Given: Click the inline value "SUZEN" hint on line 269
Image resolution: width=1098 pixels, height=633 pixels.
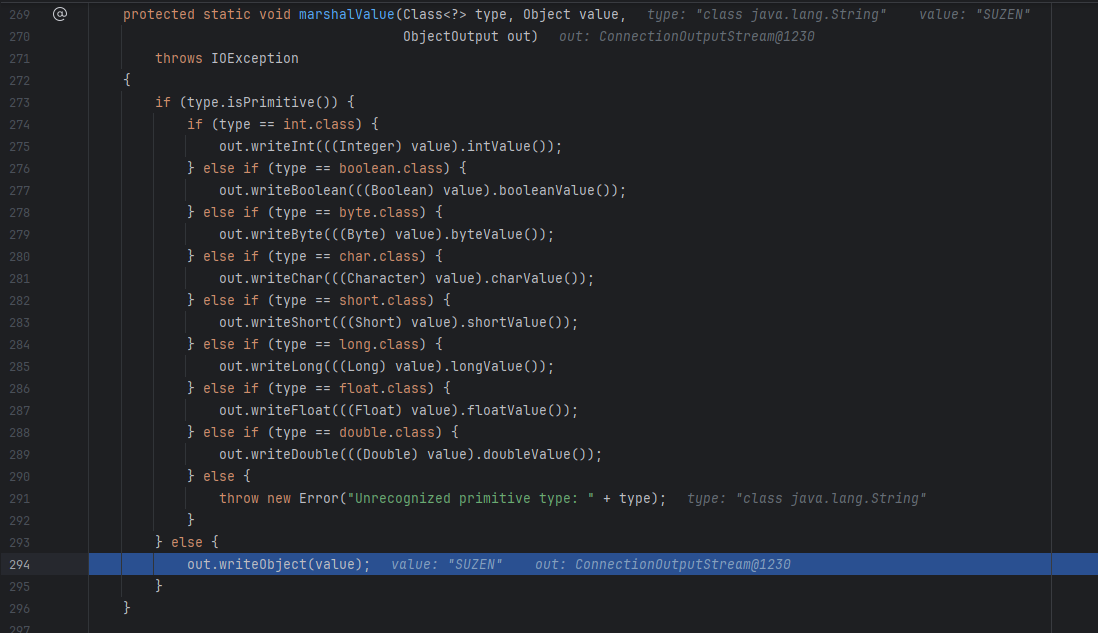Looking at the screenshot, I should [975, 15].
